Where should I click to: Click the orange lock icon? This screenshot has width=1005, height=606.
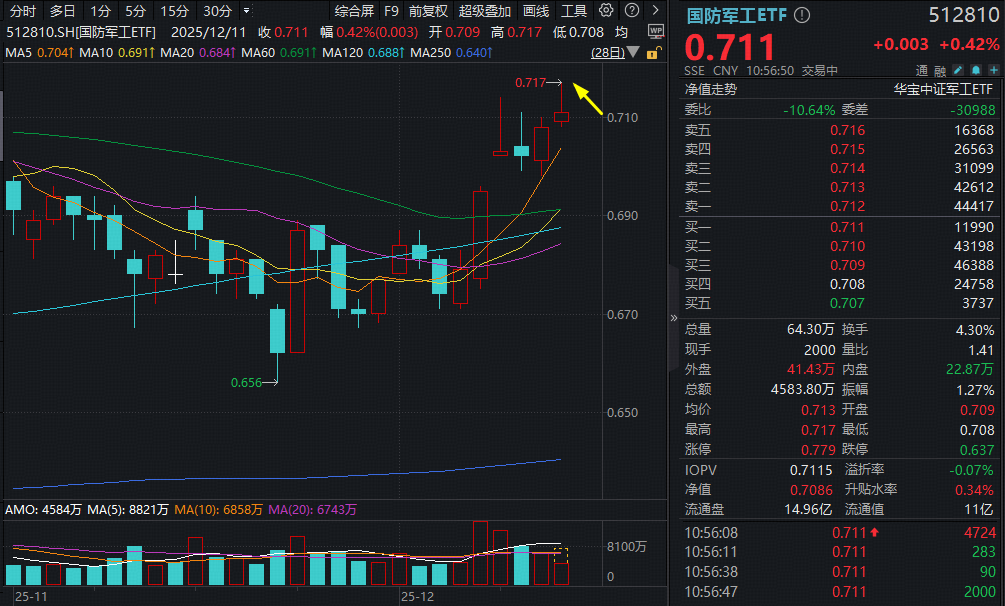coord(653,52)
